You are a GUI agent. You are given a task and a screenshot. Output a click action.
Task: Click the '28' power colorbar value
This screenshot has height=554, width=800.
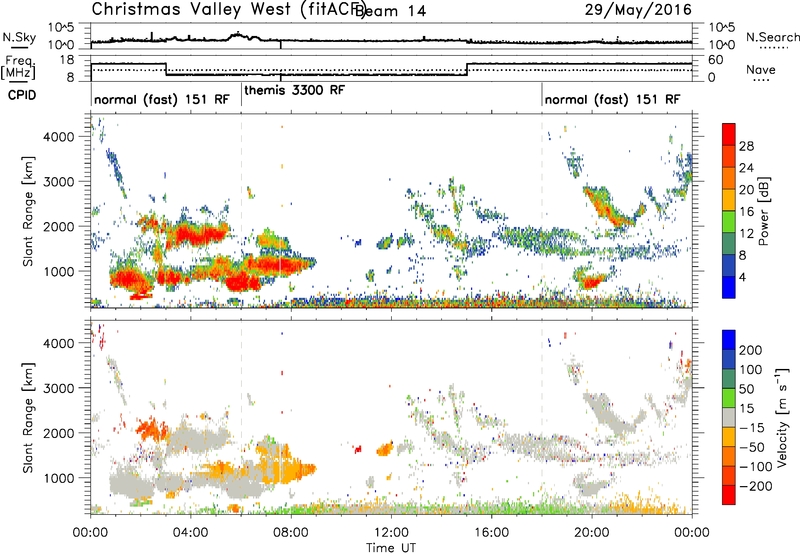(x=746, y=146)
